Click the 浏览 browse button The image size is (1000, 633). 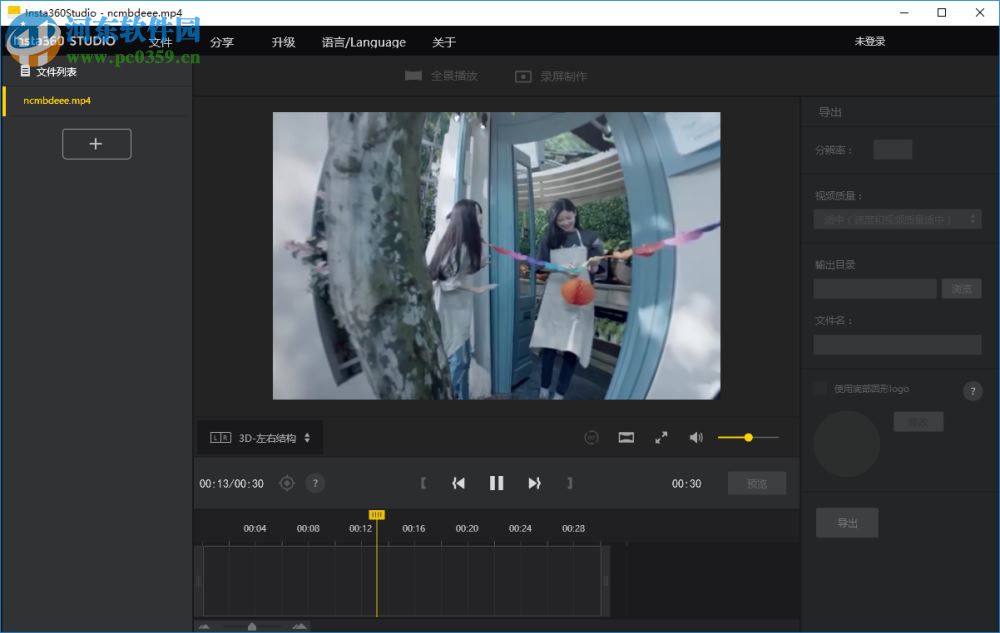(x=961, y=288)
